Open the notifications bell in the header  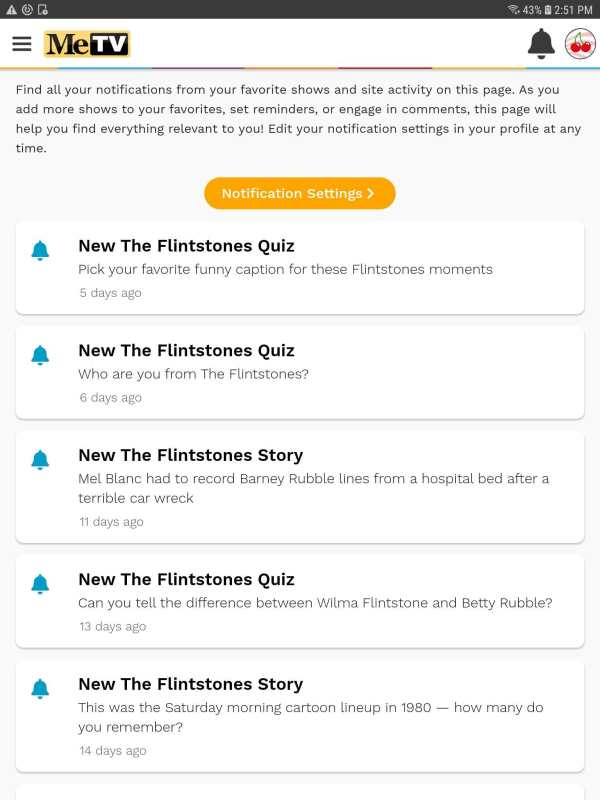click(x=541, y=43)
